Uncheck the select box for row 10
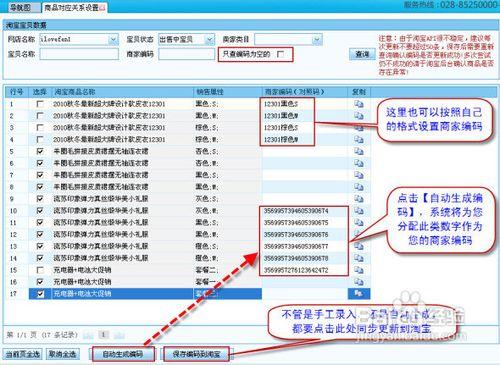Viewport: 500px width, 365px height. [x=40, y=211]
